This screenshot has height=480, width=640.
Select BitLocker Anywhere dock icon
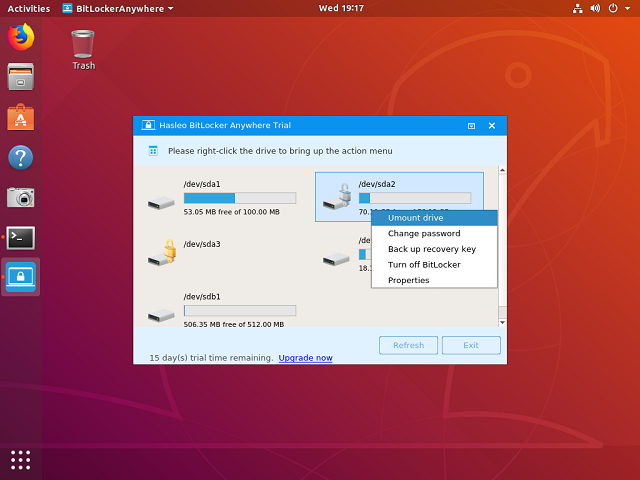click(x=20, y=277)
